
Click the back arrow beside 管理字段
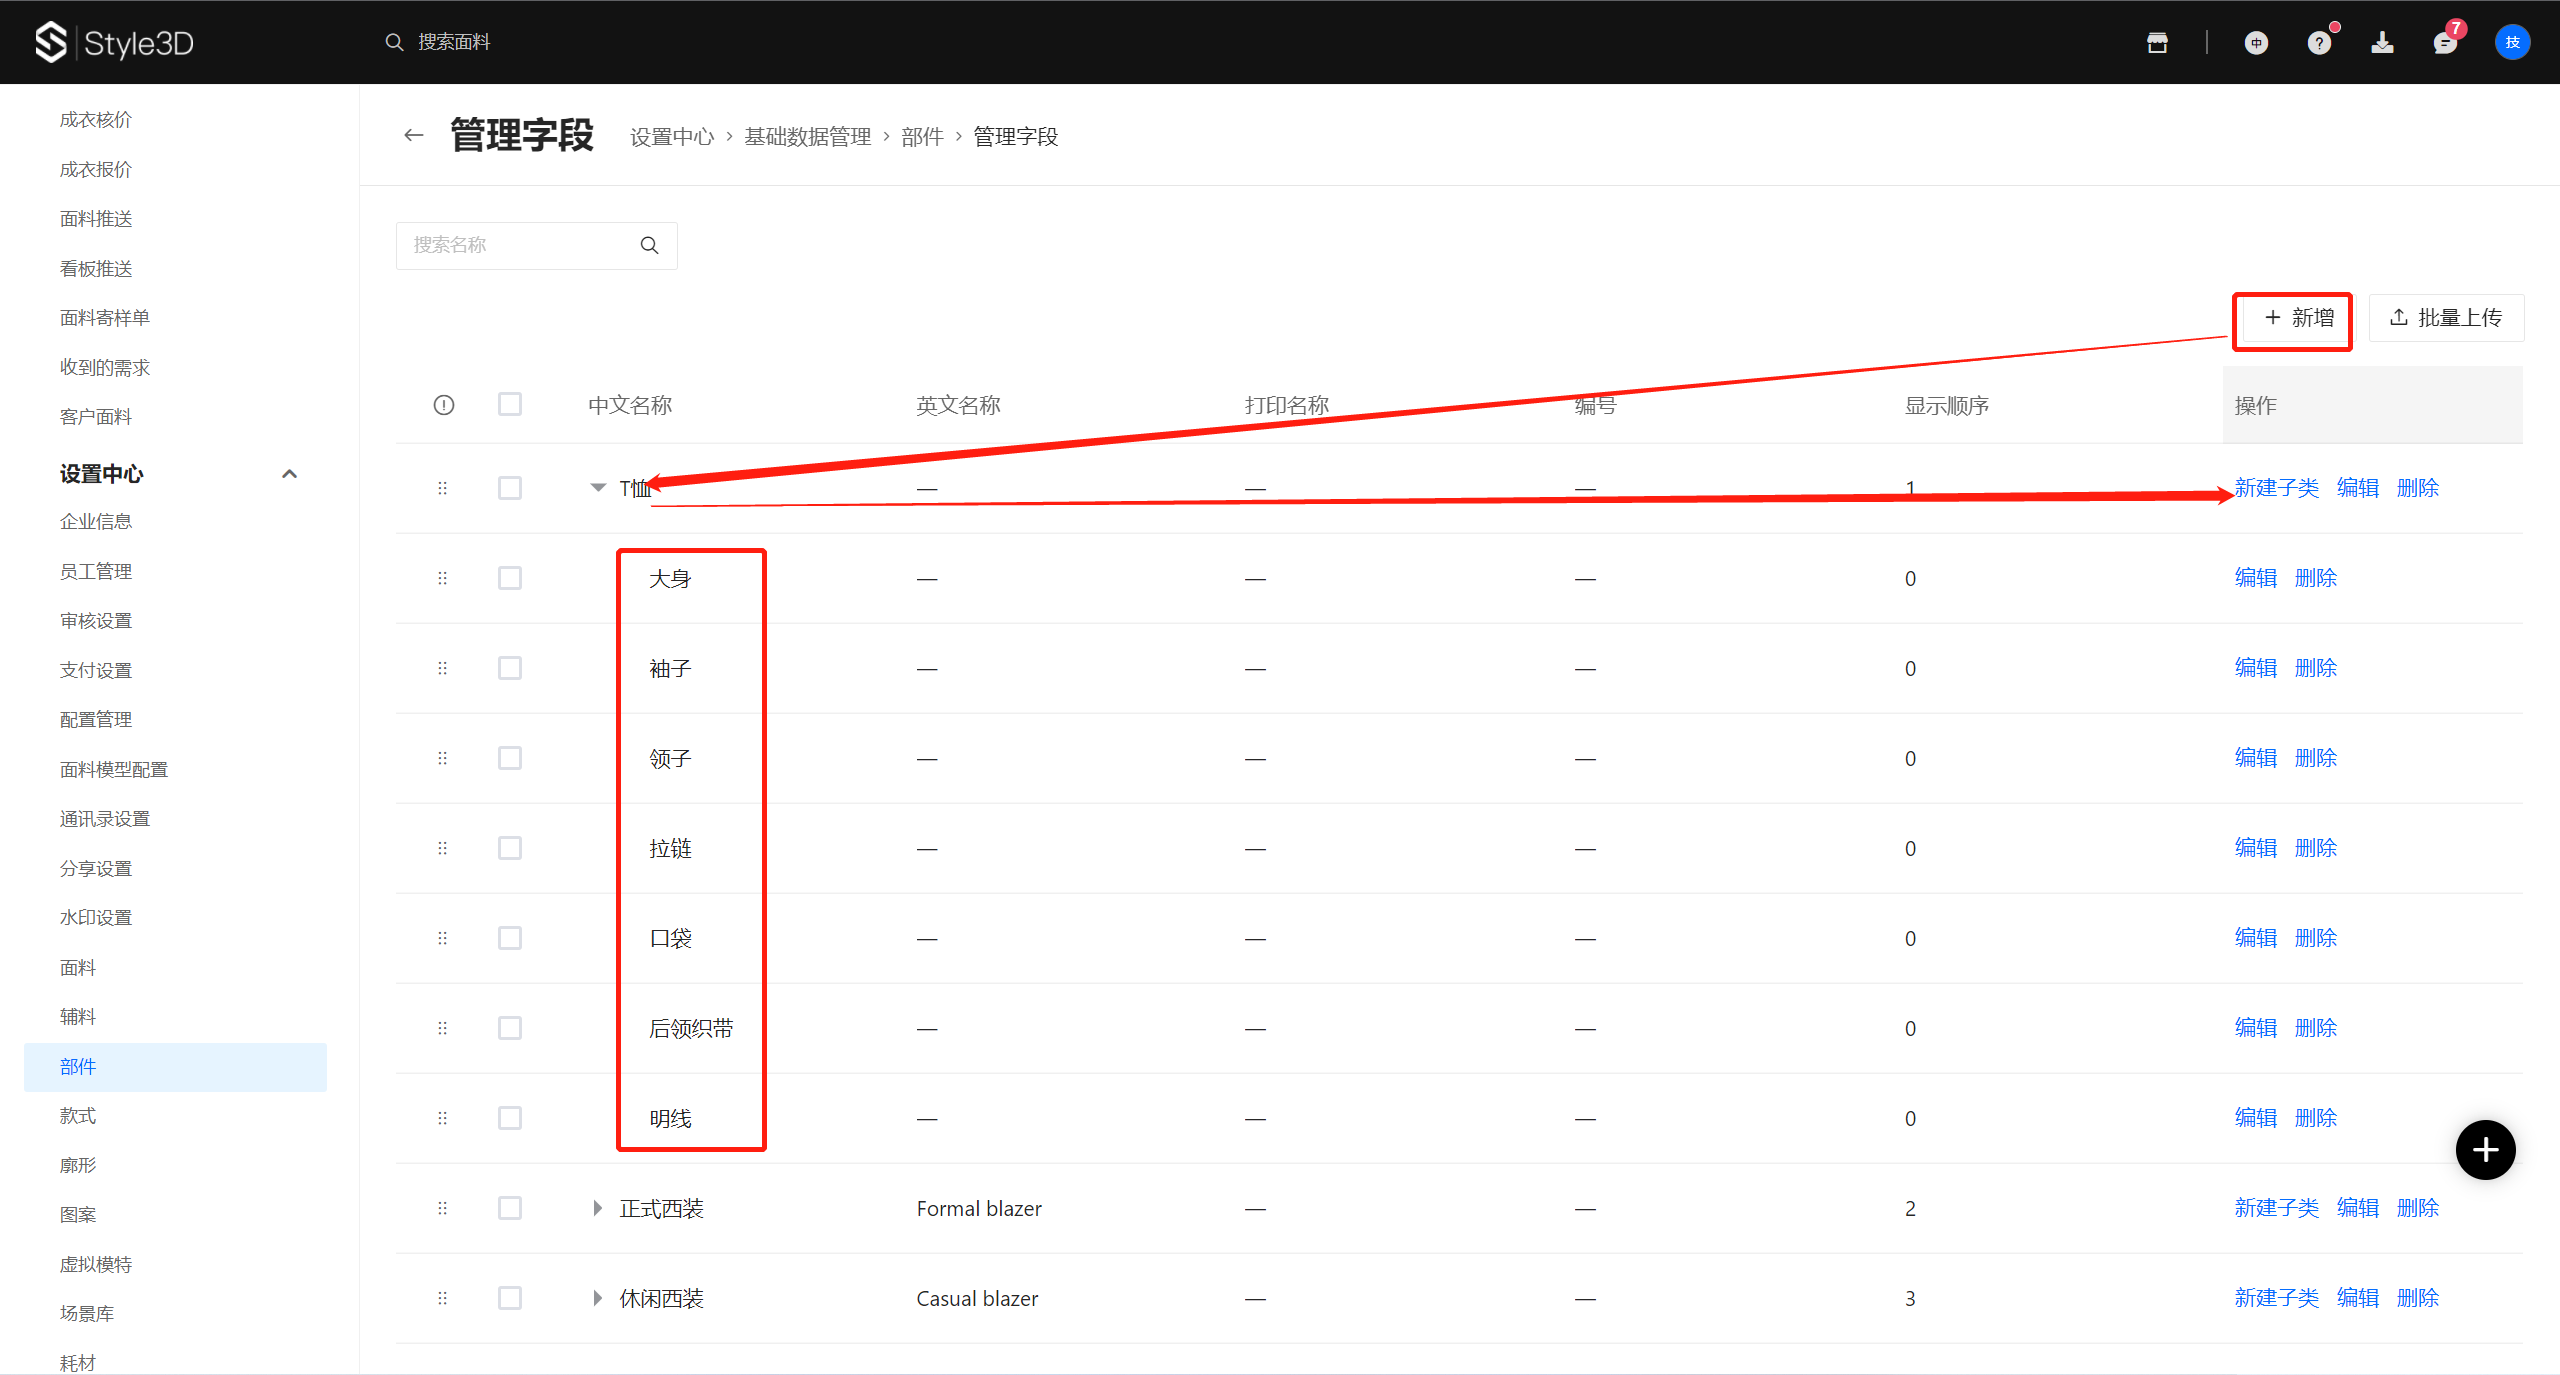413,135
